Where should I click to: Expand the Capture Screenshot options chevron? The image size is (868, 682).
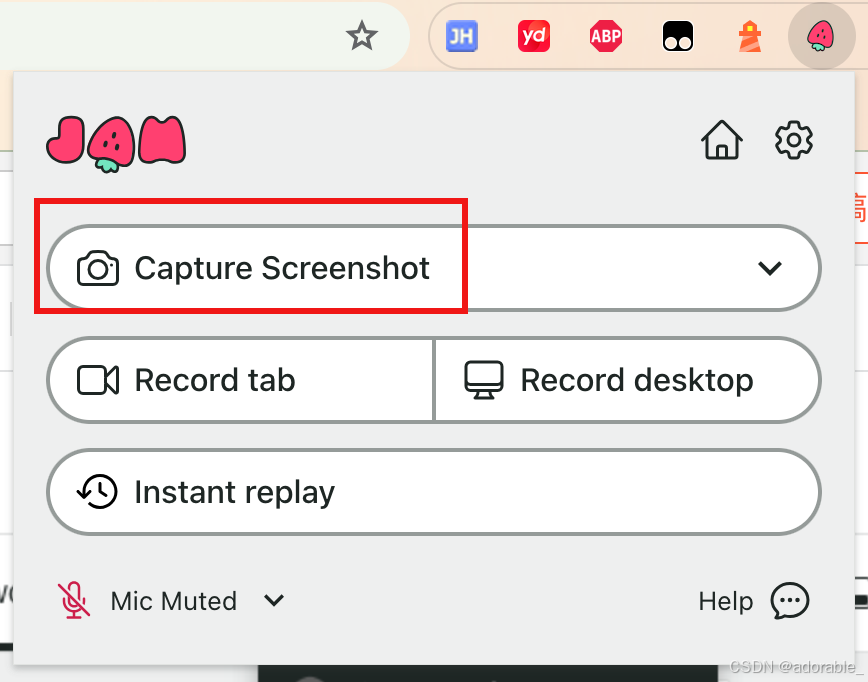click(x=769, y=268)
